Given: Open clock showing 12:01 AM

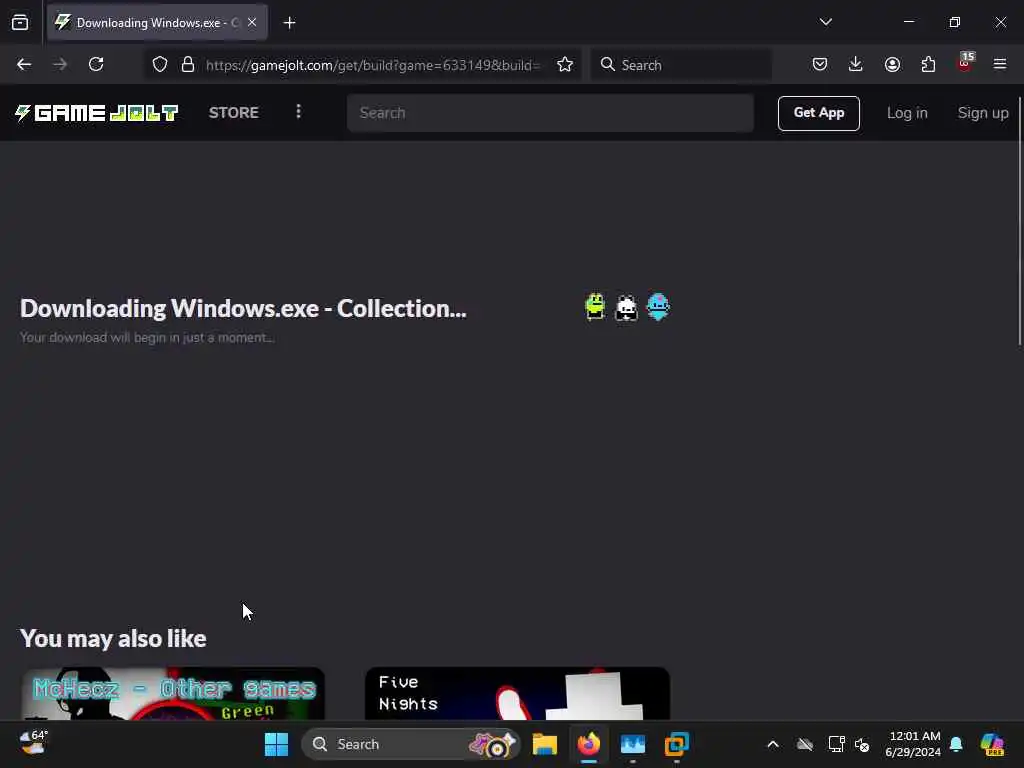Looking at the screenshot, I should tap(913, 744).
